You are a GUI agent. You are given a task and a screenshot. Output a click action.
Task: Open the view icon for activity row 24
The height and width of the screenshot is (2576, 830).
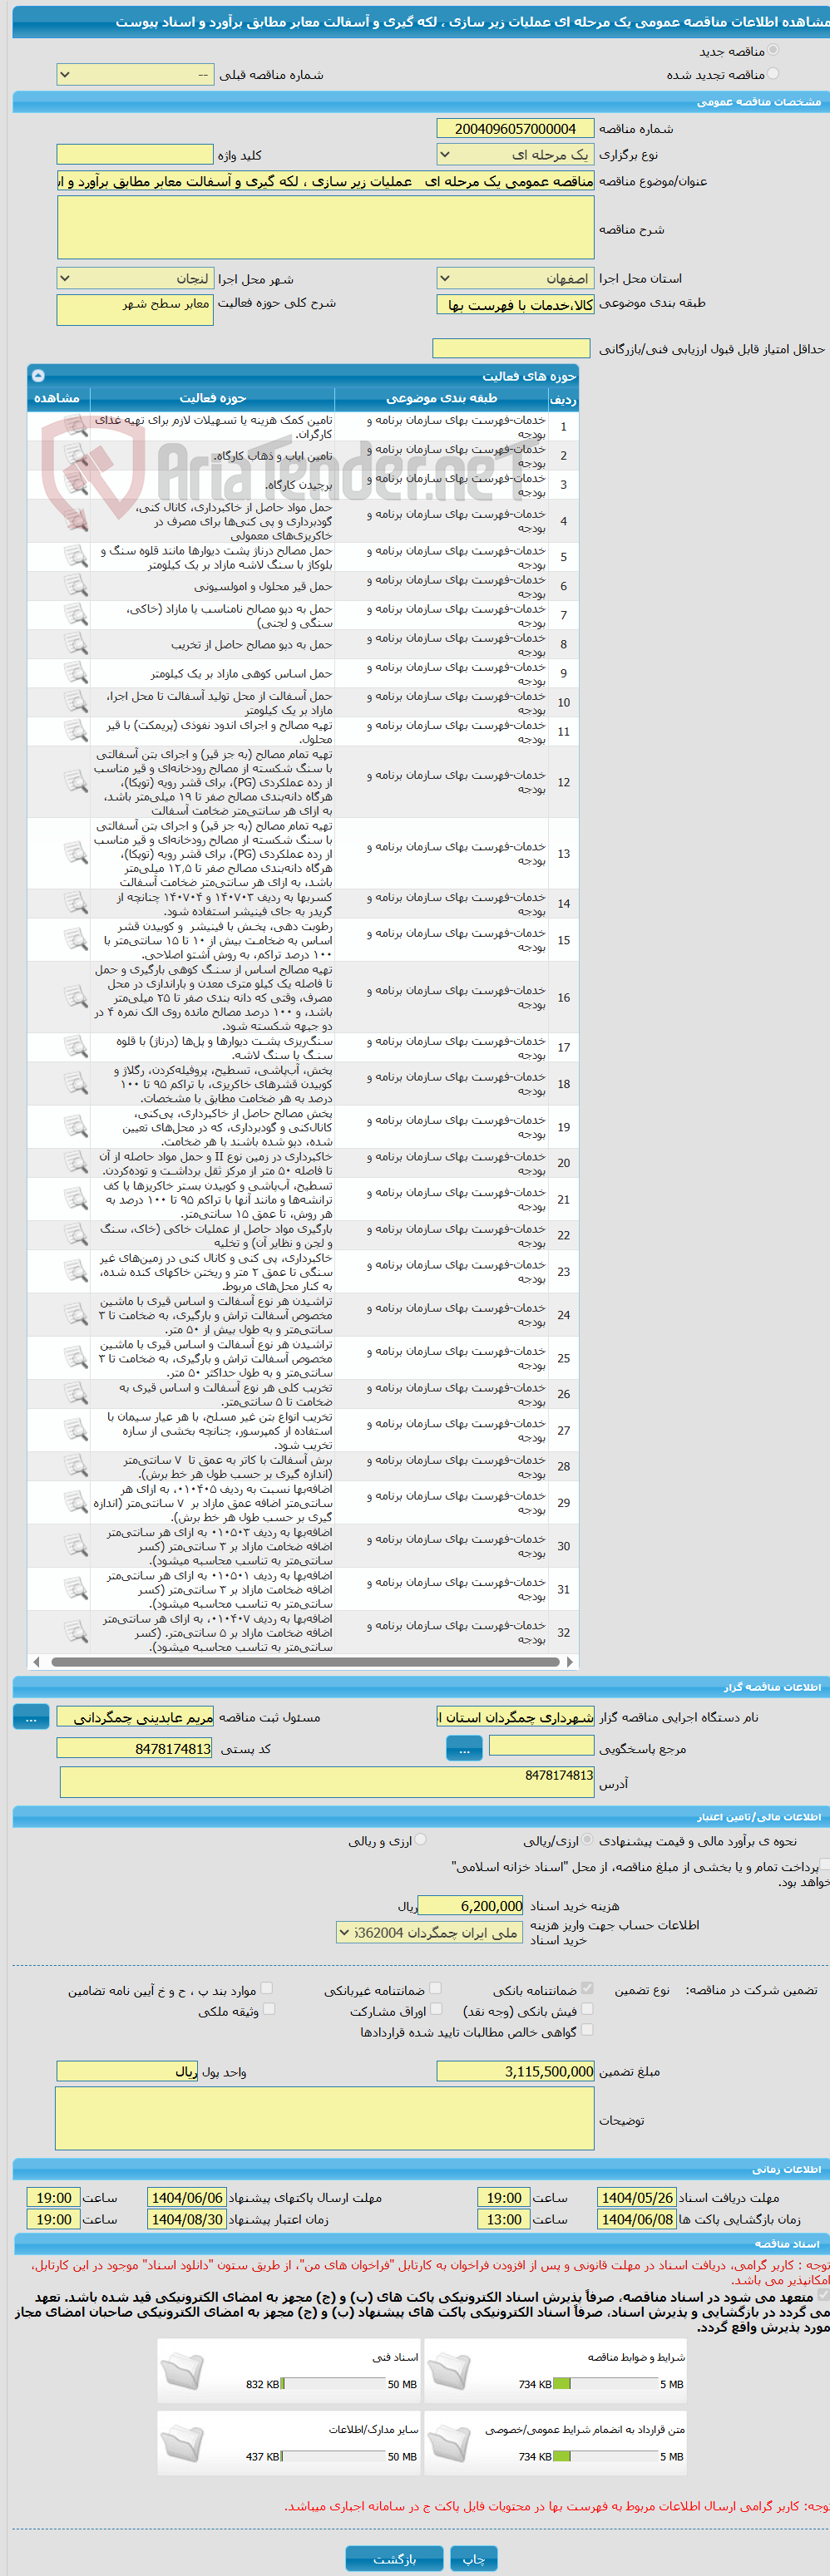pyautogui.click(x=75, y=1315)
